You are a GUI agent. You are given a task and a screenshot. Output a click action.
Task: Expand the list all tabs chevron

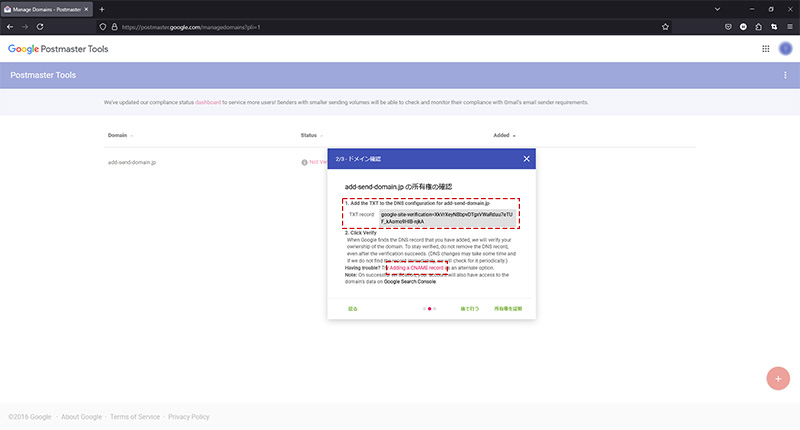[717, 9]
